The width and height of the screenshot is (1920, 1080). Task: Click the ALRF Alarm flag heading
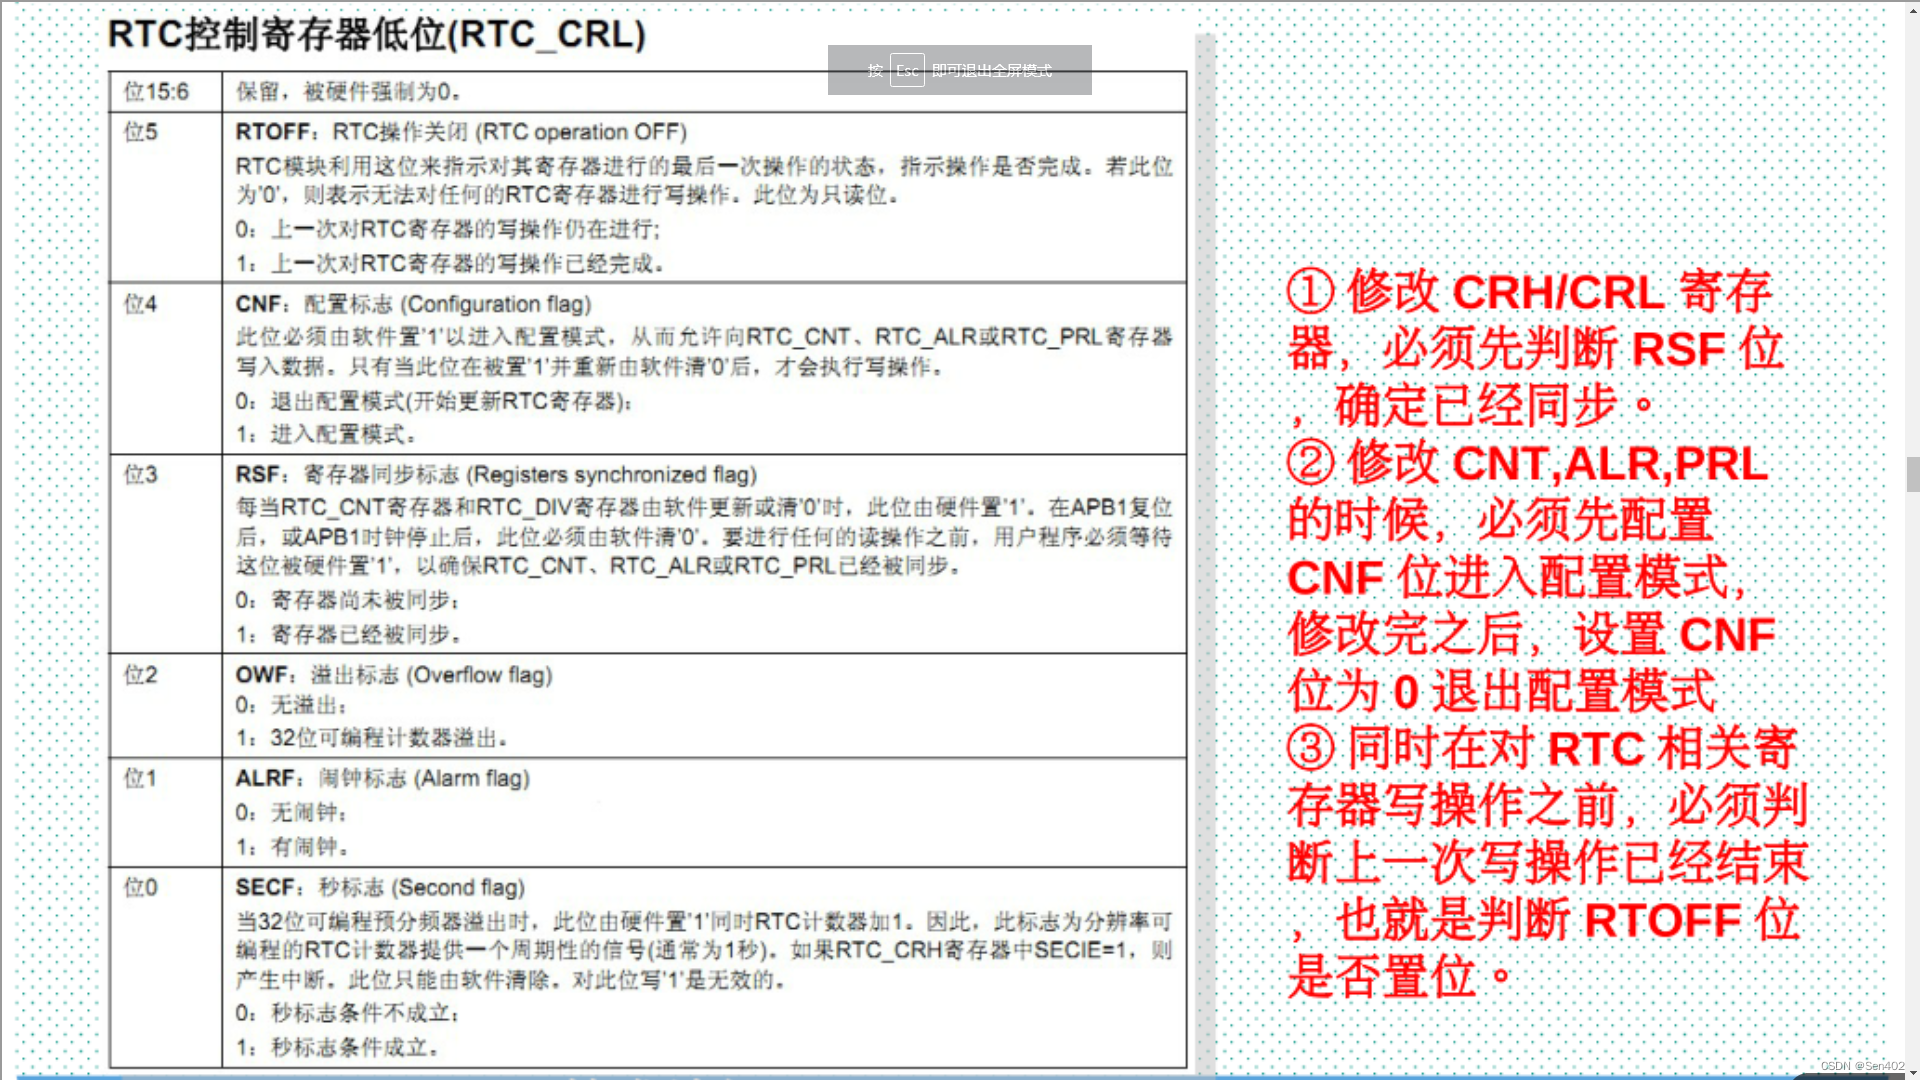(x=382, y=778)
